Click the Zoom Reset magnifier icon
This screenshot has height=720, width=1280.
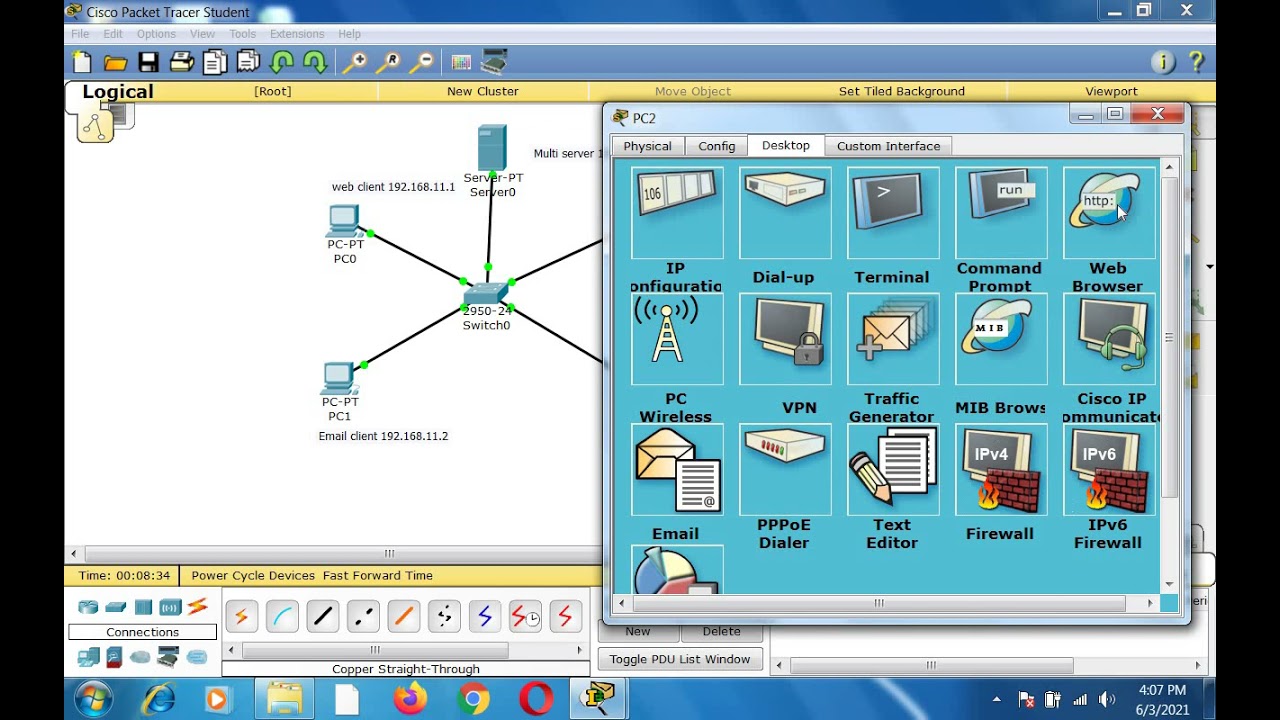click(x=388, y=62)
